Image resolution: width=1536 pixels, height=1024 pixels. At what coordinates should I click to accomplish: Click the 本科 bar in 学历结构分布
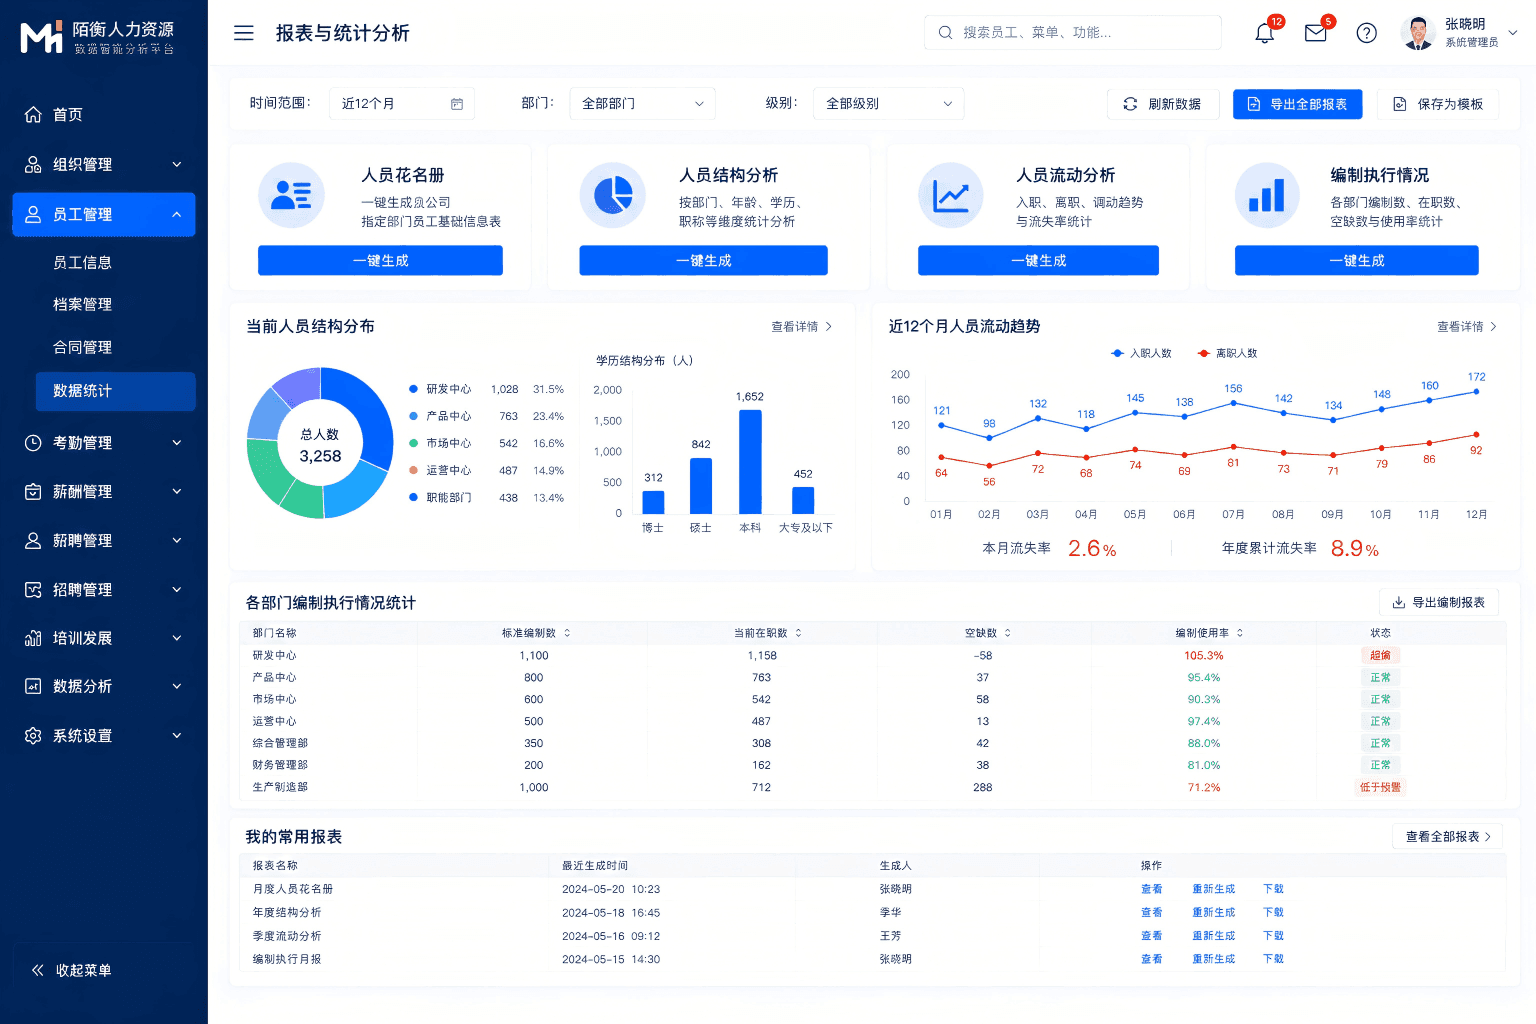750,461
